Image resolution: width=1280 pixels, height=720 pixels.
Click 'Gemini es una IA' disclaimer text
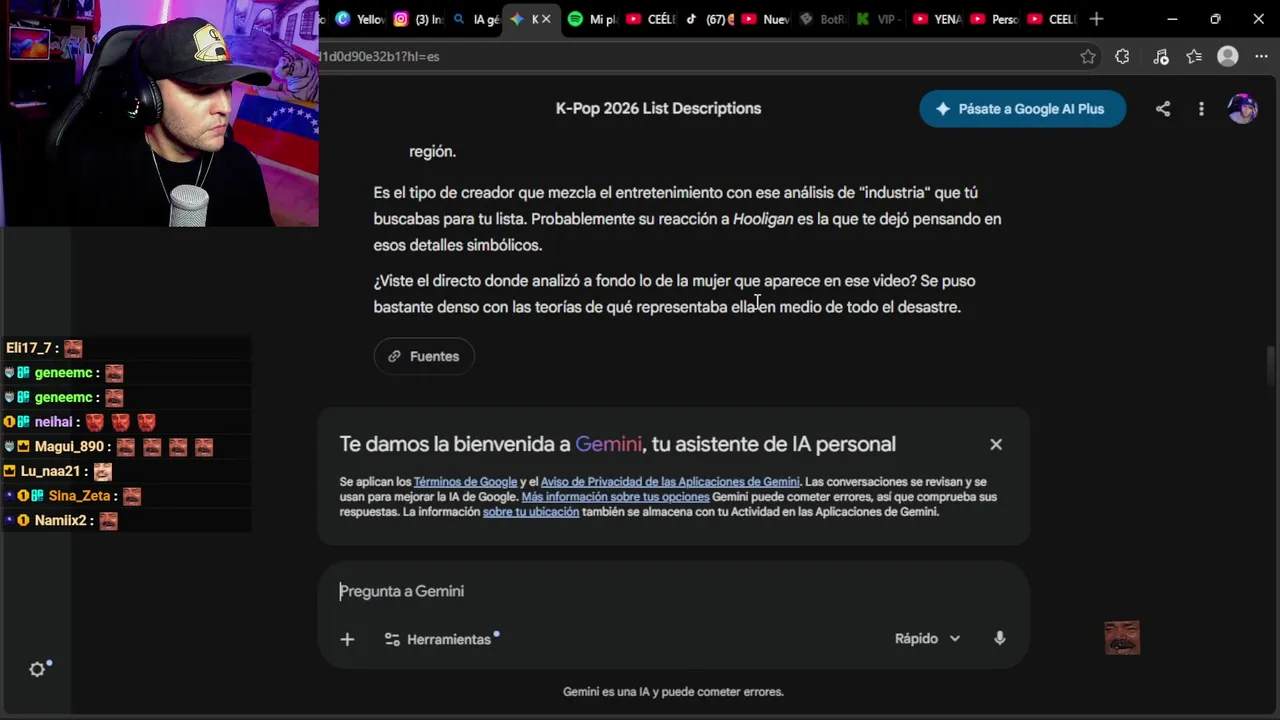click(x=672, y=691)
